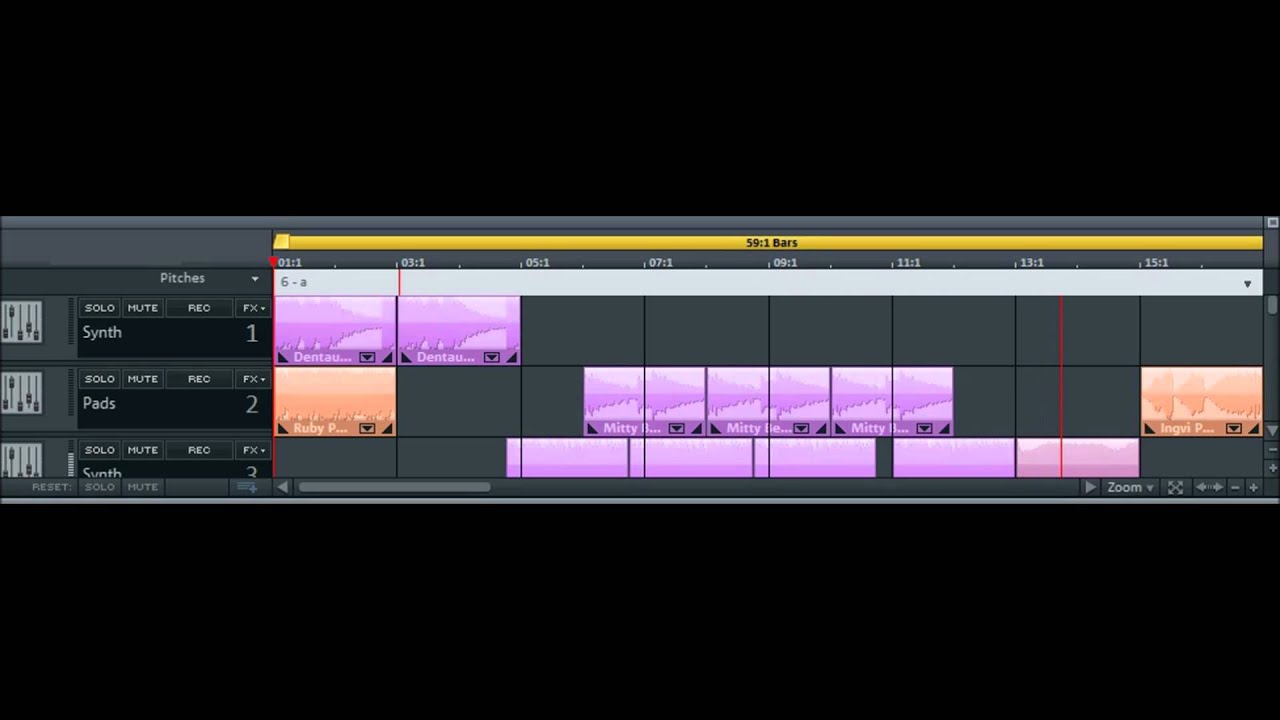1280x720 pixels.
Task: Click the 09:1 ruler marker
Action: click(x=785, y=263)
